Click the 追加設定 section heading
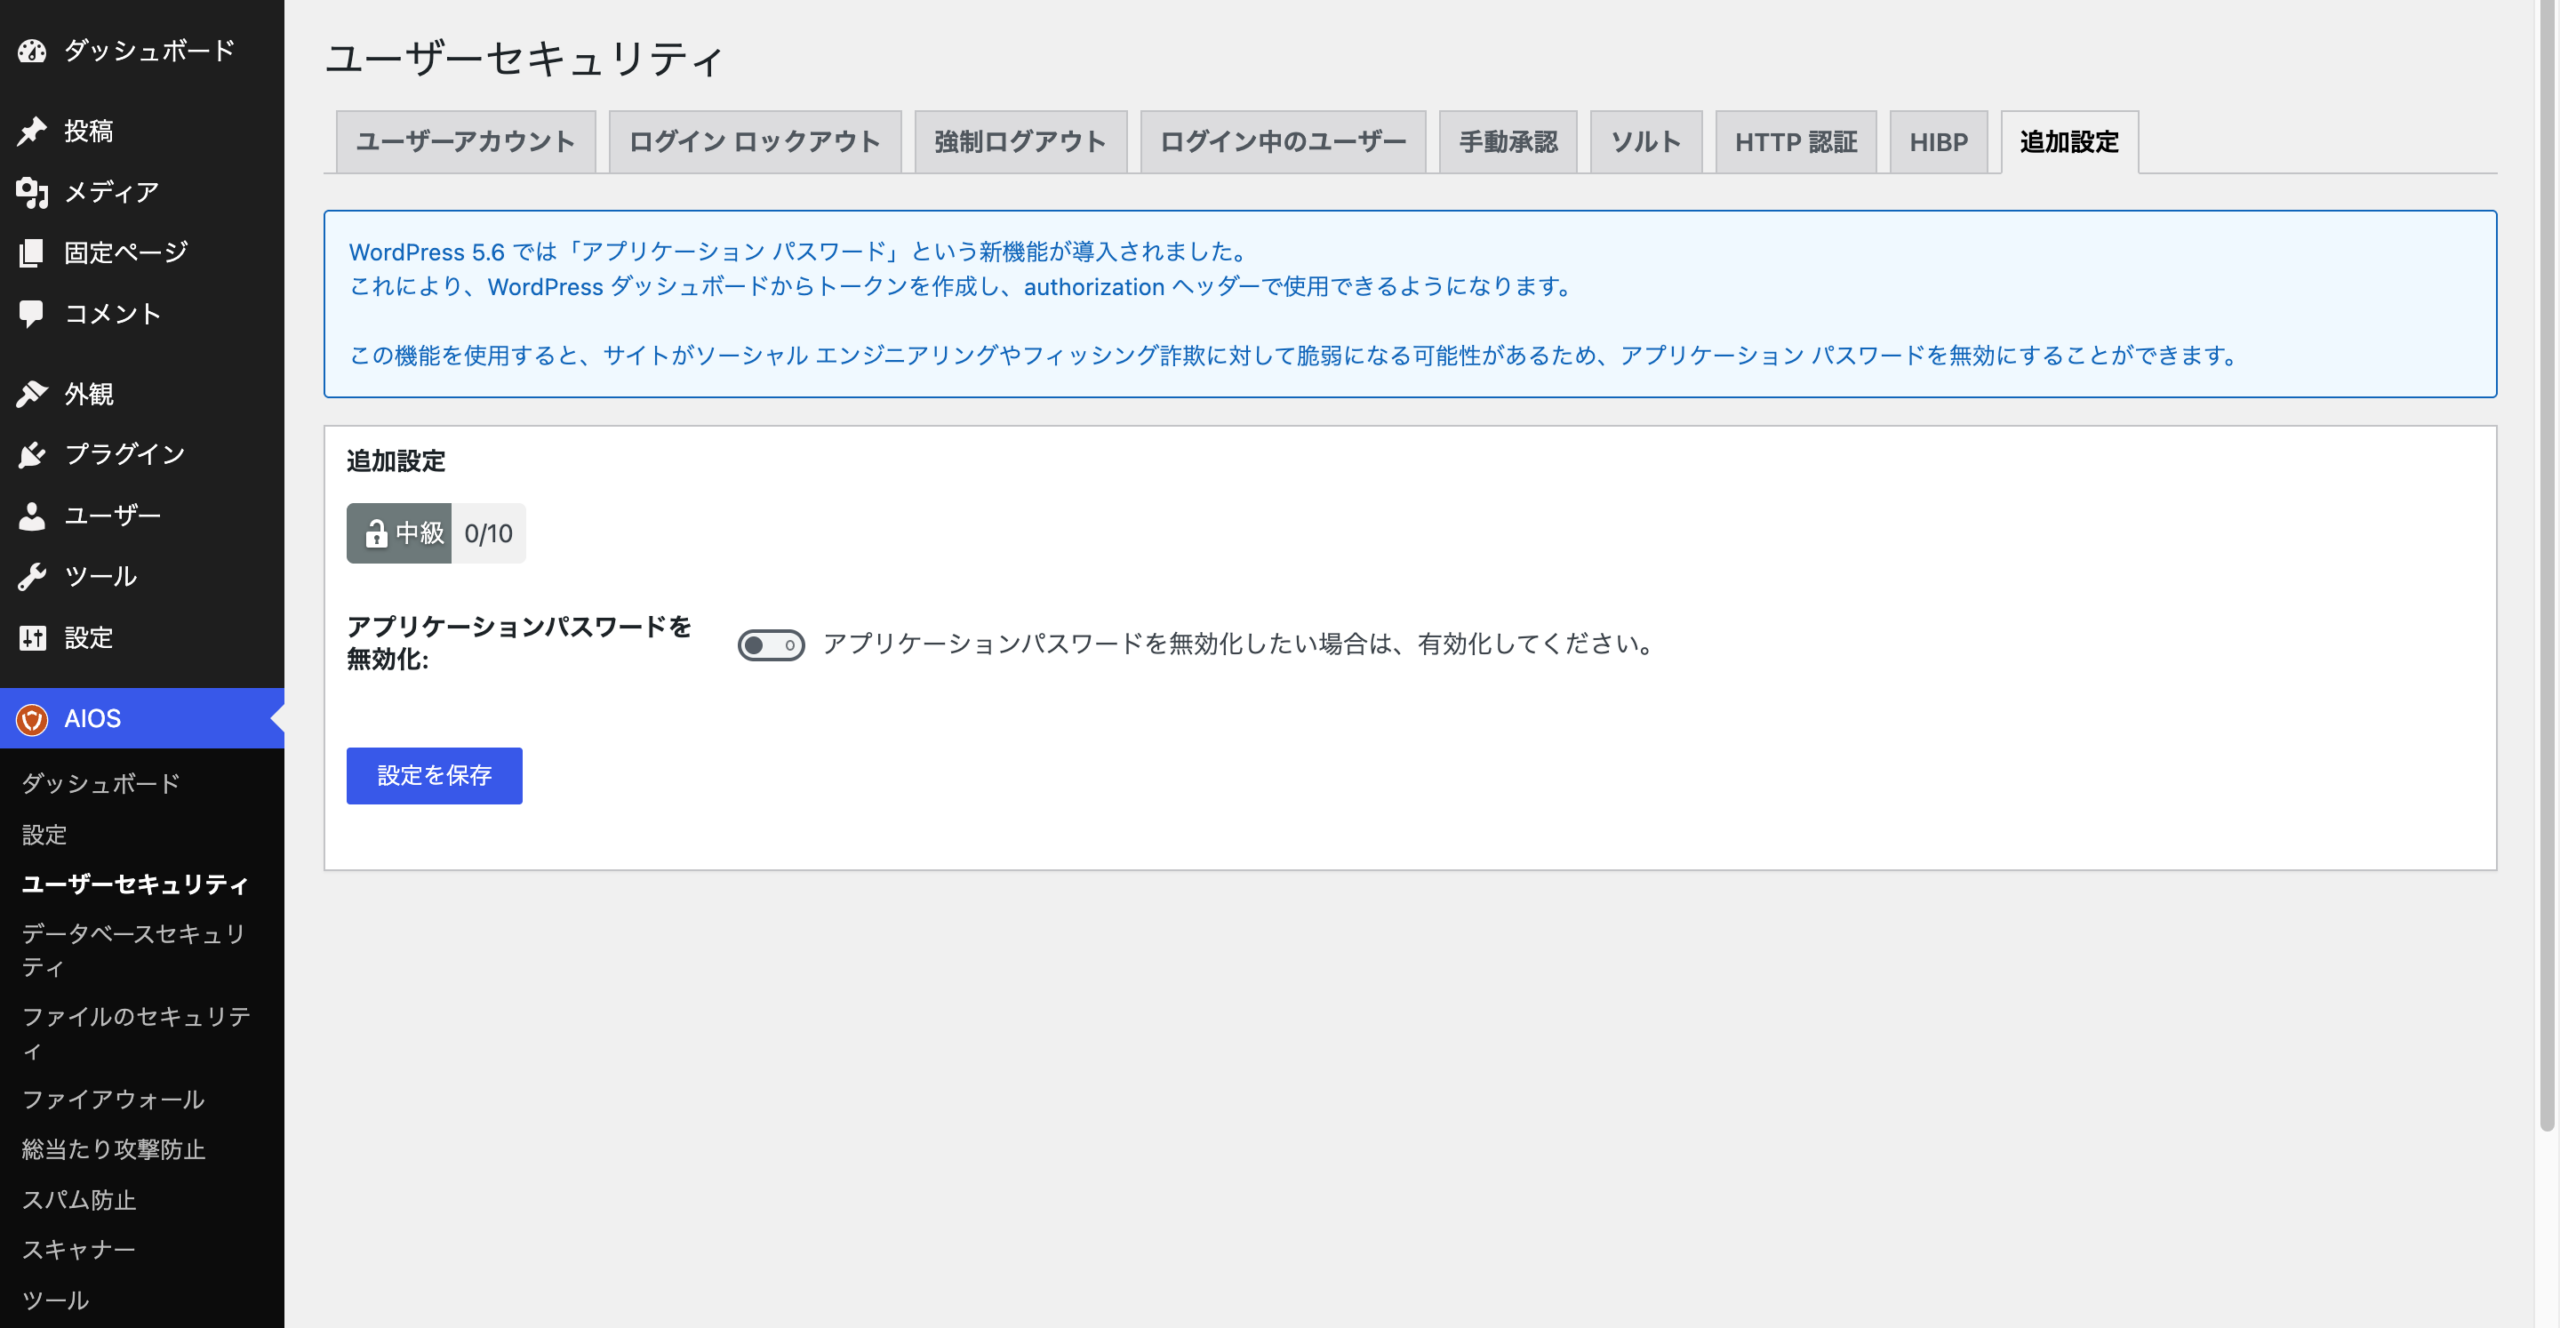This screenshot has width=2560, height=1328. (x=396, y=461)
